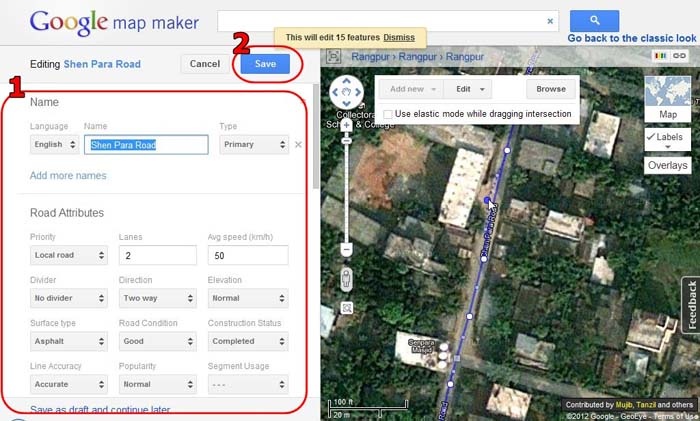Click the map color legend icon
Image resolution: width=700 pixels, height=421 pixels.
660,56
